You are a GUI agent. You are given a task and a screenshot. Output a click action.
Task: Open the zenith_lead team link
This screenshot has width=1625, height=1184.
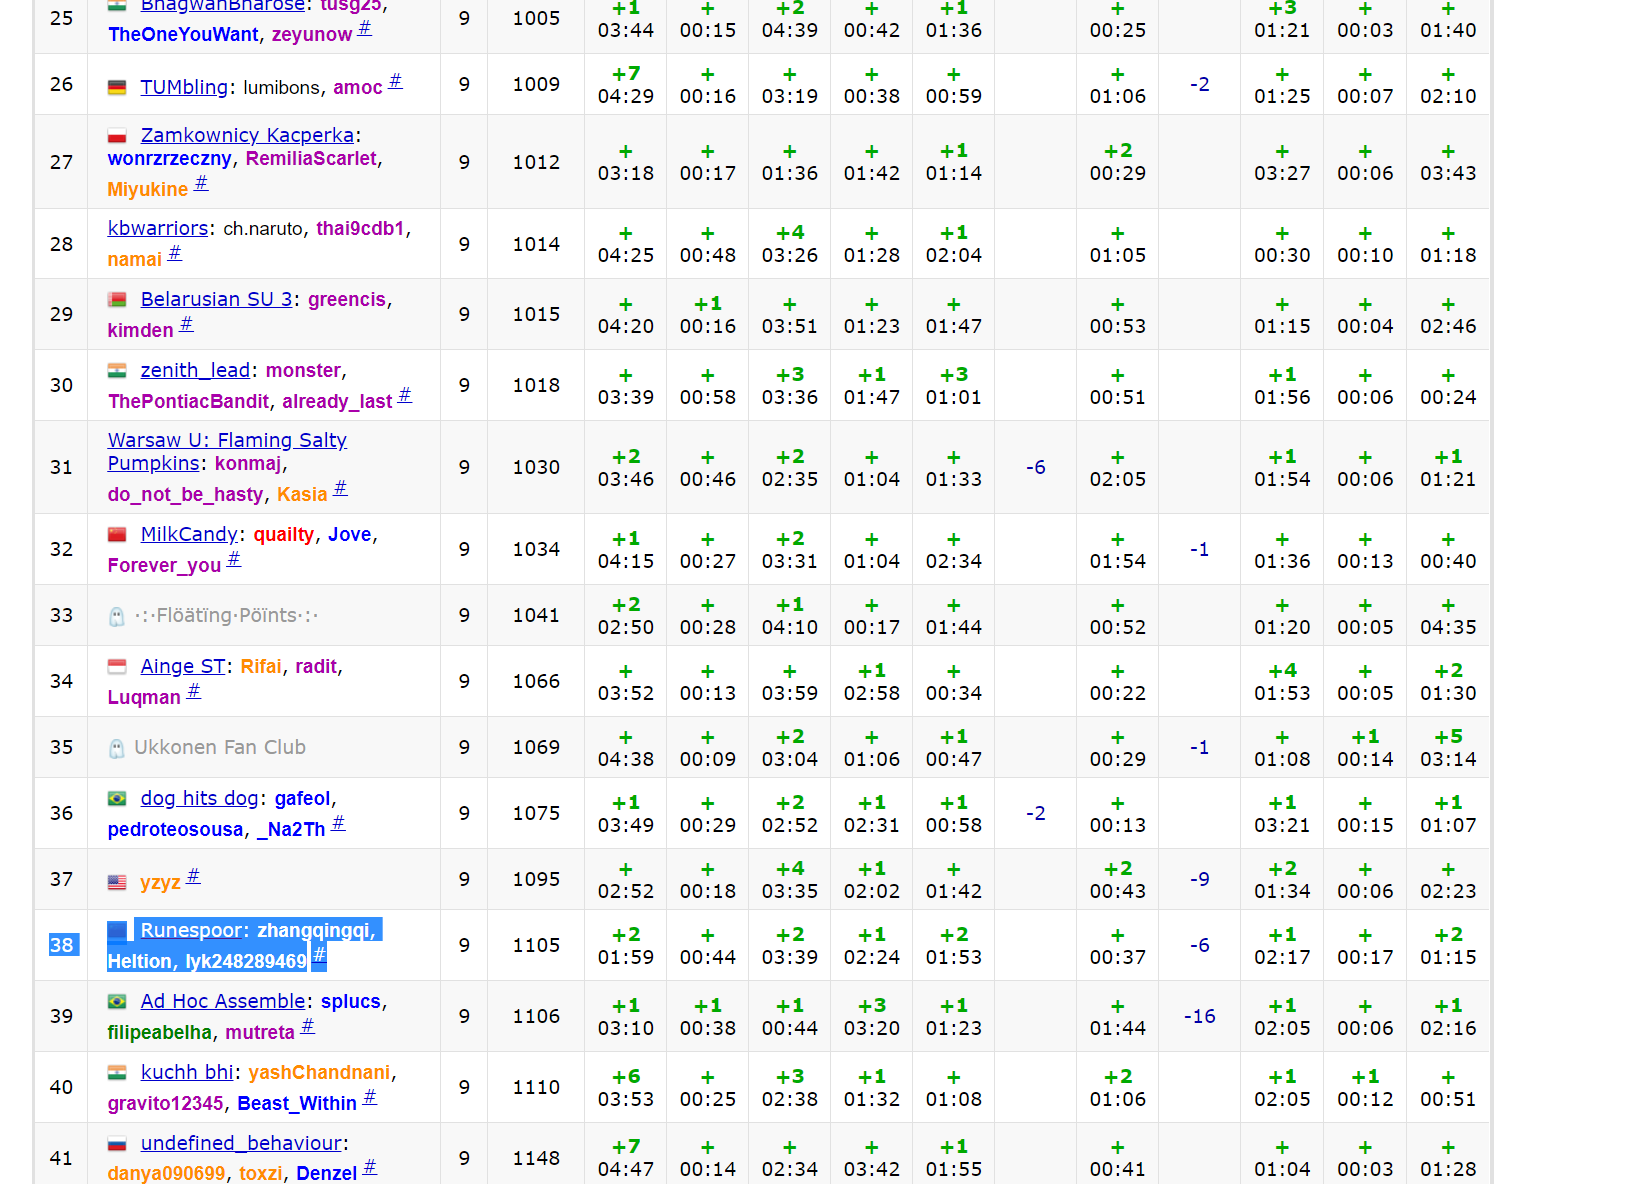pyautogui.click(x=195, y=370)
